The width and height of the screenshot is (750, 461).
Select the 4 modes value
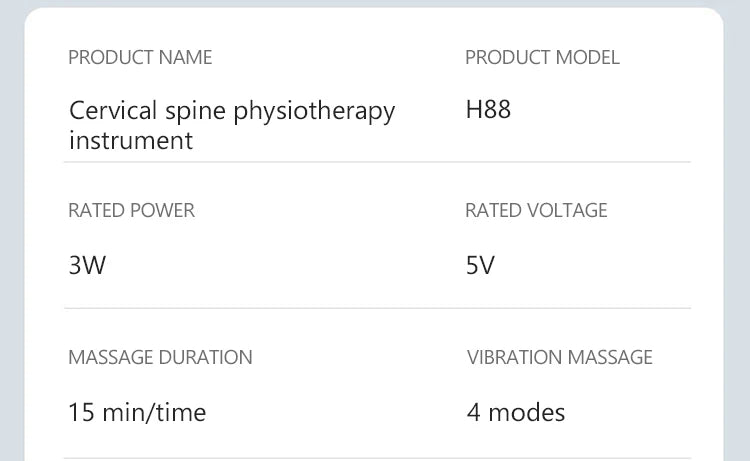tap(515, 412)
